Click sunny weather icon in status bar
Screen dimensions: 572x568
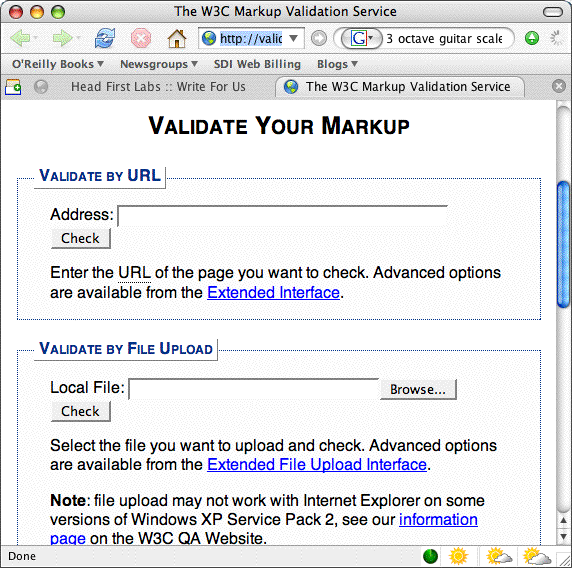[x=458, y=556]
